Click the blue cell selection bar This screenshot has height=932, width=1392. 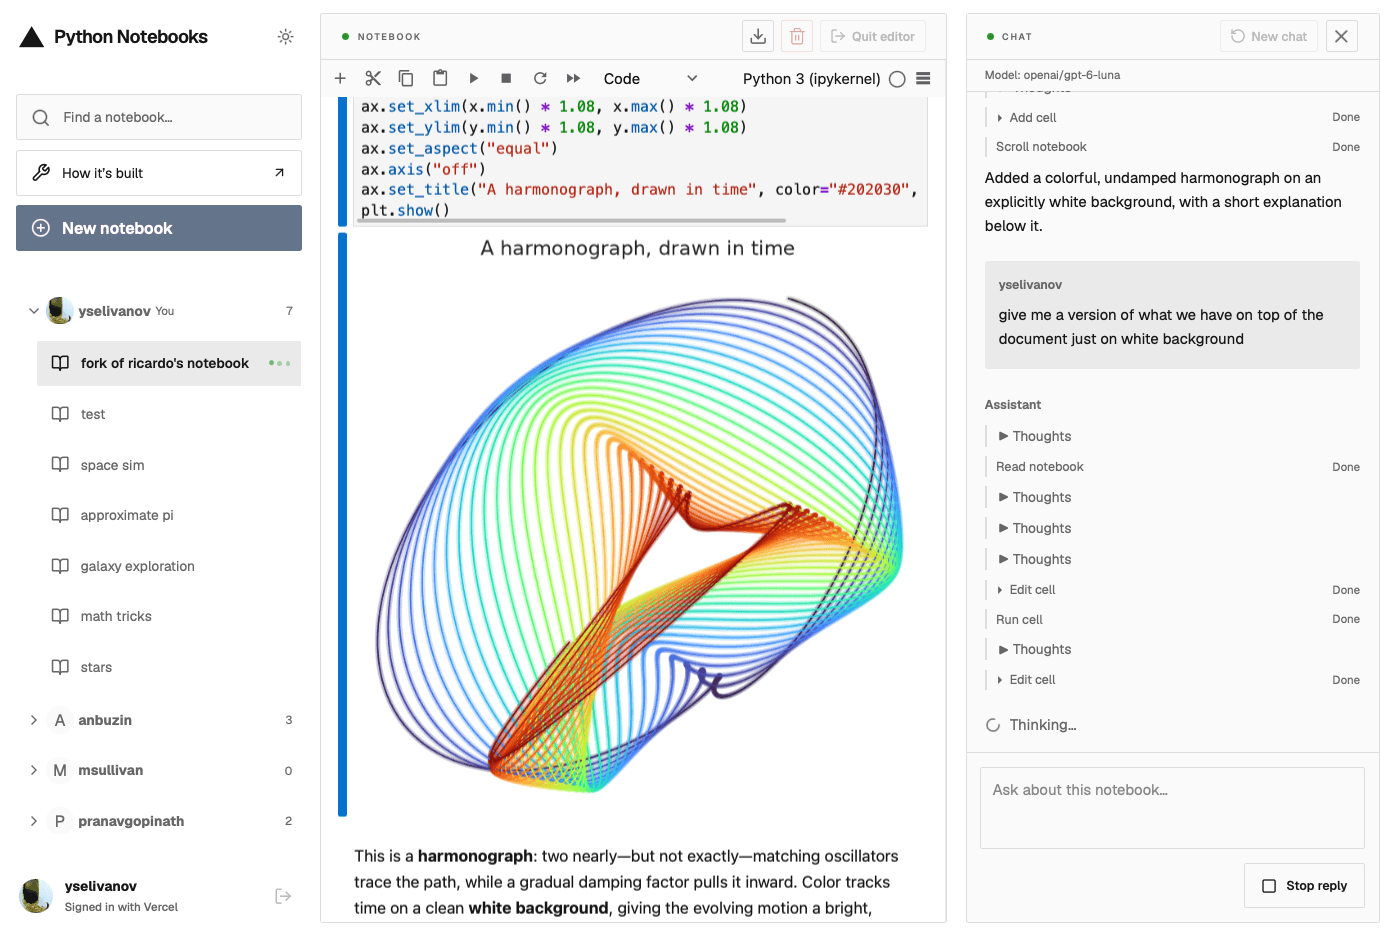point(342,525)
